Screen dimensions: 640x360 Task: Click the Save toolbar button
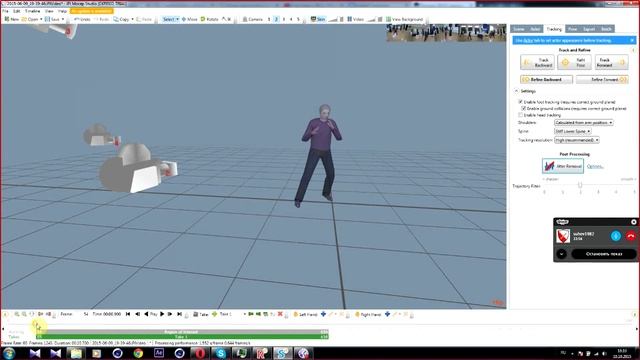[x=52, y=19]
